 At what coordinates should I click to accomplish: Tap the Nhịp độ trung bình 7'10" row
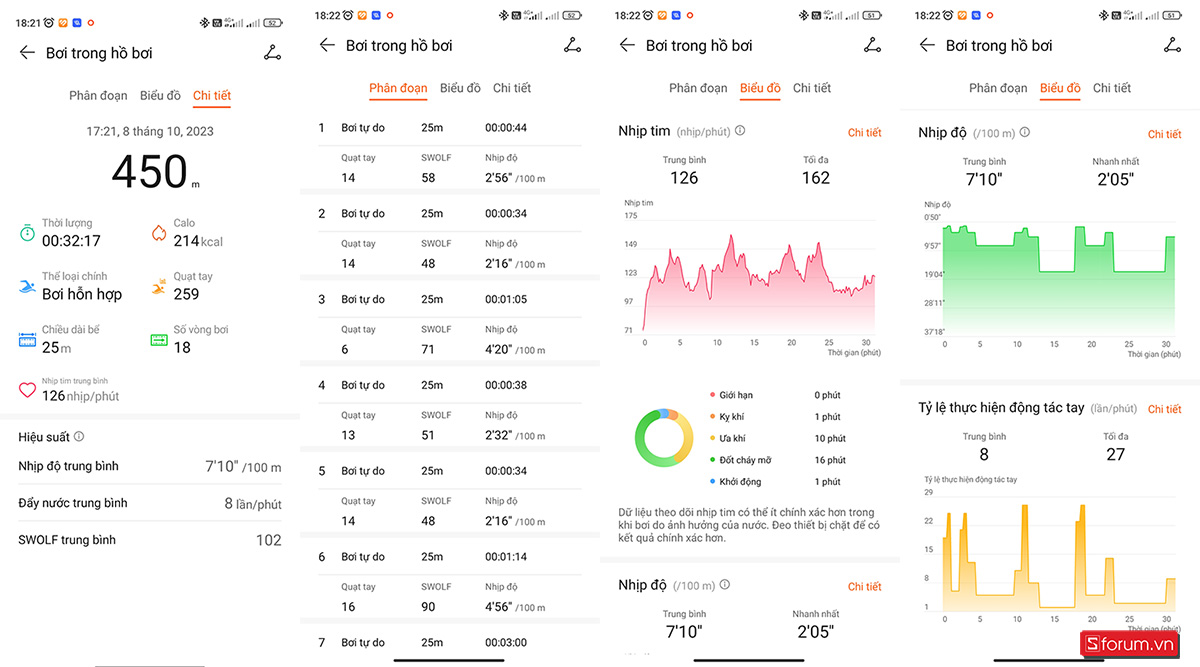click(x=150, y=466)
